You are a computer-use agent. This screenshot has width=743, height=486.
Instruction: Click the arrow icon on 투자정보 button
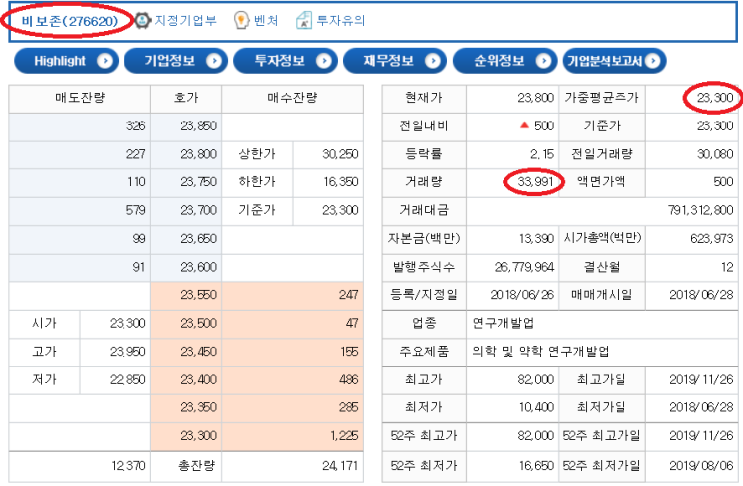point(324,61)
